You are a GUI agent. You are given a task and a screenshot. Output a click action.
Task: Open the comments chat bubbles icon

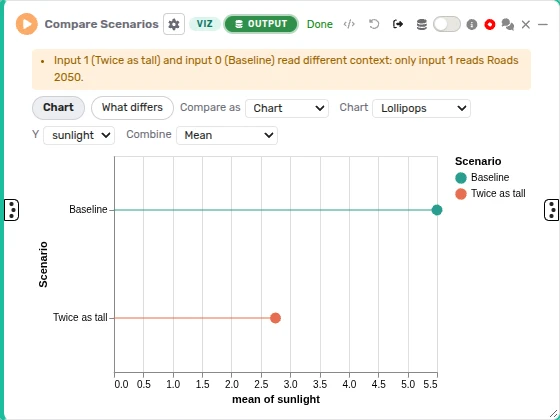coord(508,24)
